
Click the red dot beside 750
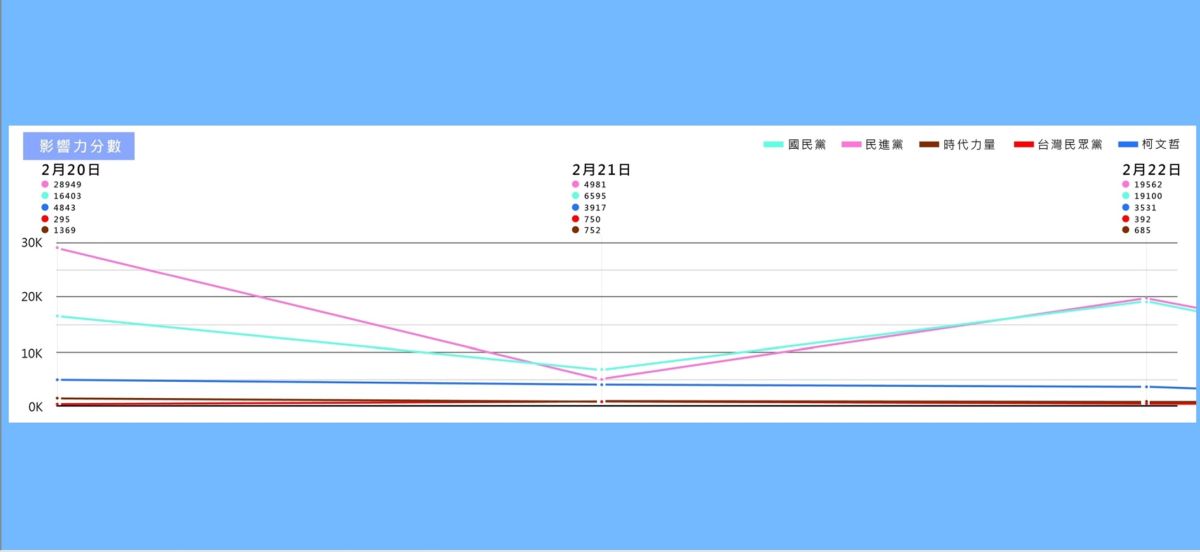pos(575,219)
